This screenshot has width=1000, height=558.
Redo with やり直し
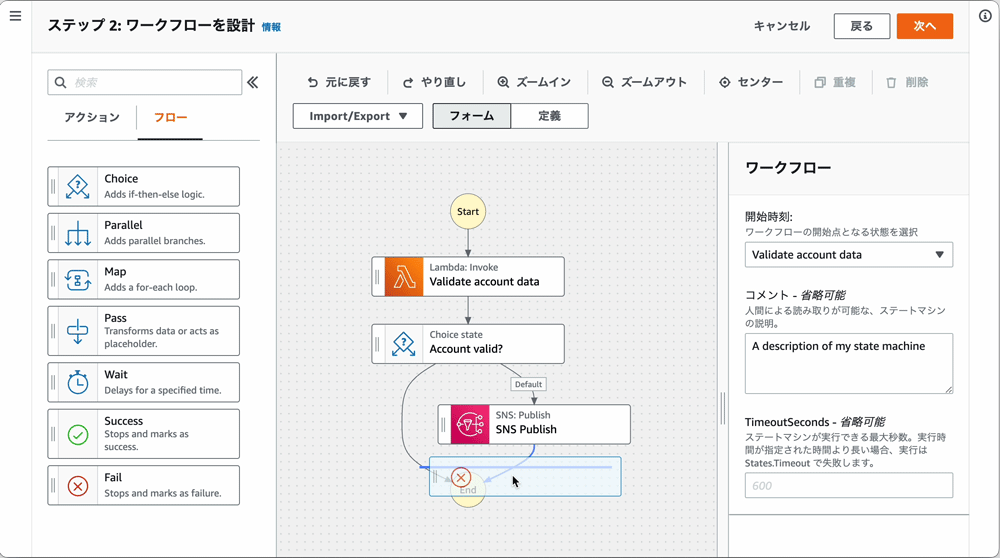(x=434, y=82)
